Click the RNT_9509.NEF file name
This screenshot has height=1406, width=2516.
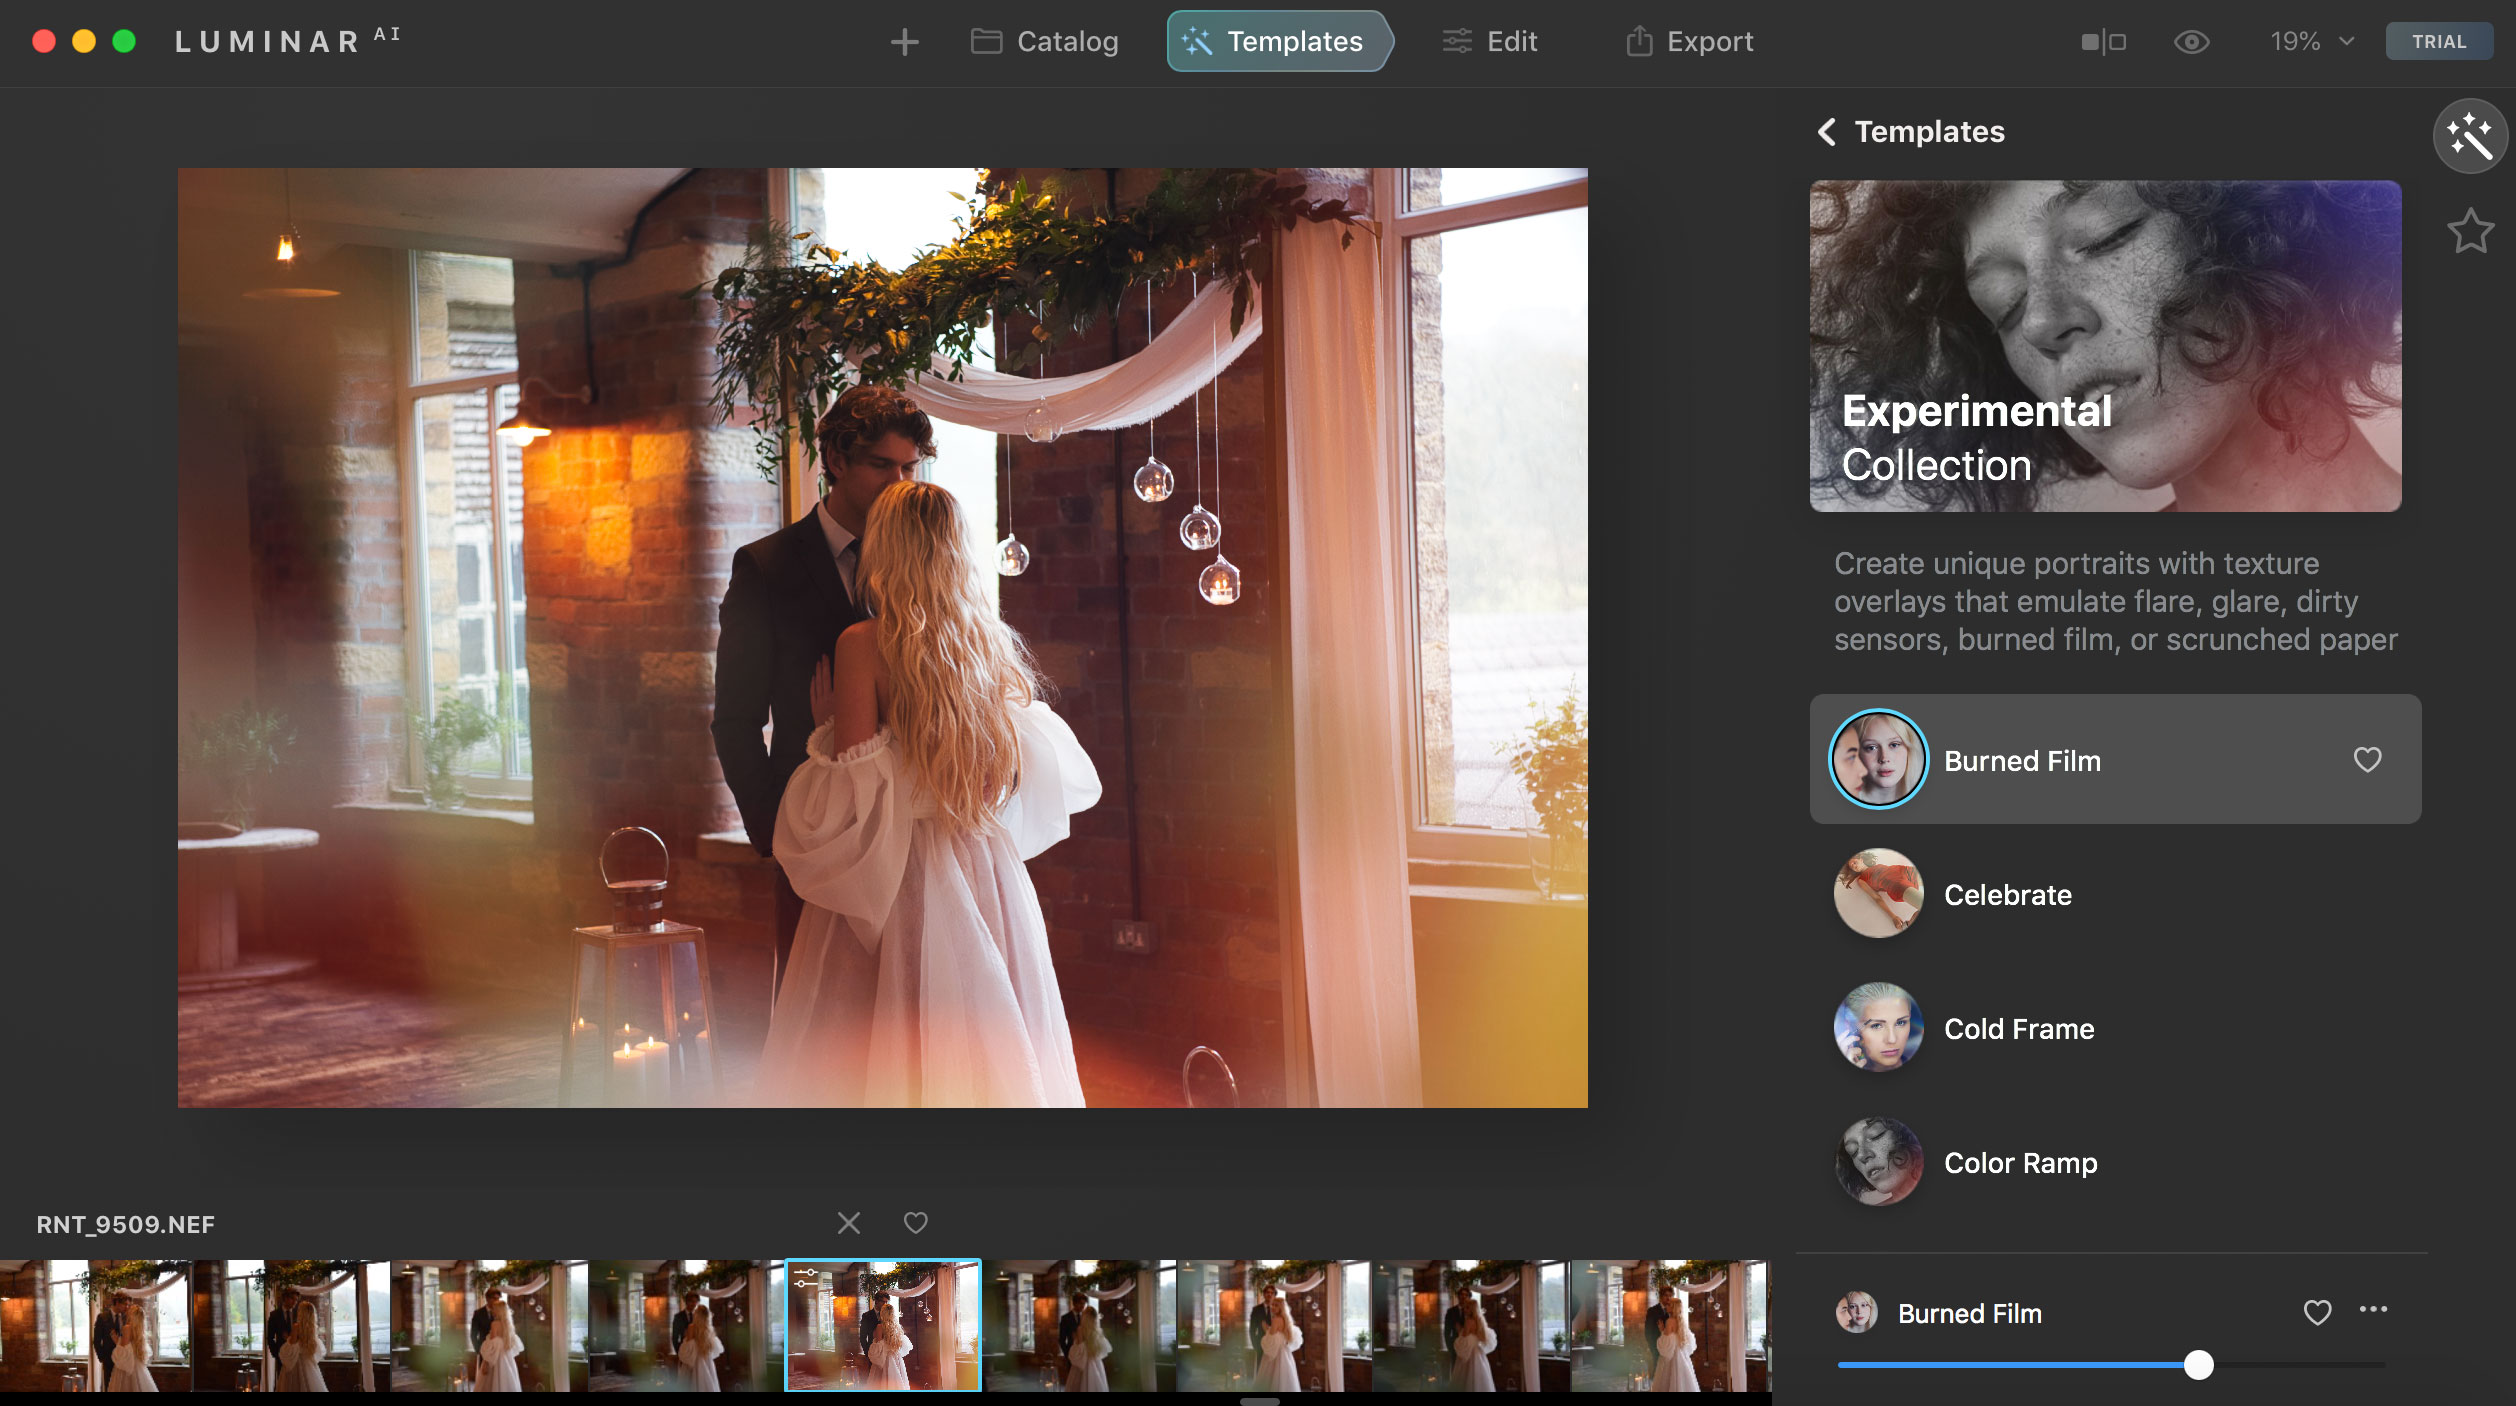[126, 1224]
